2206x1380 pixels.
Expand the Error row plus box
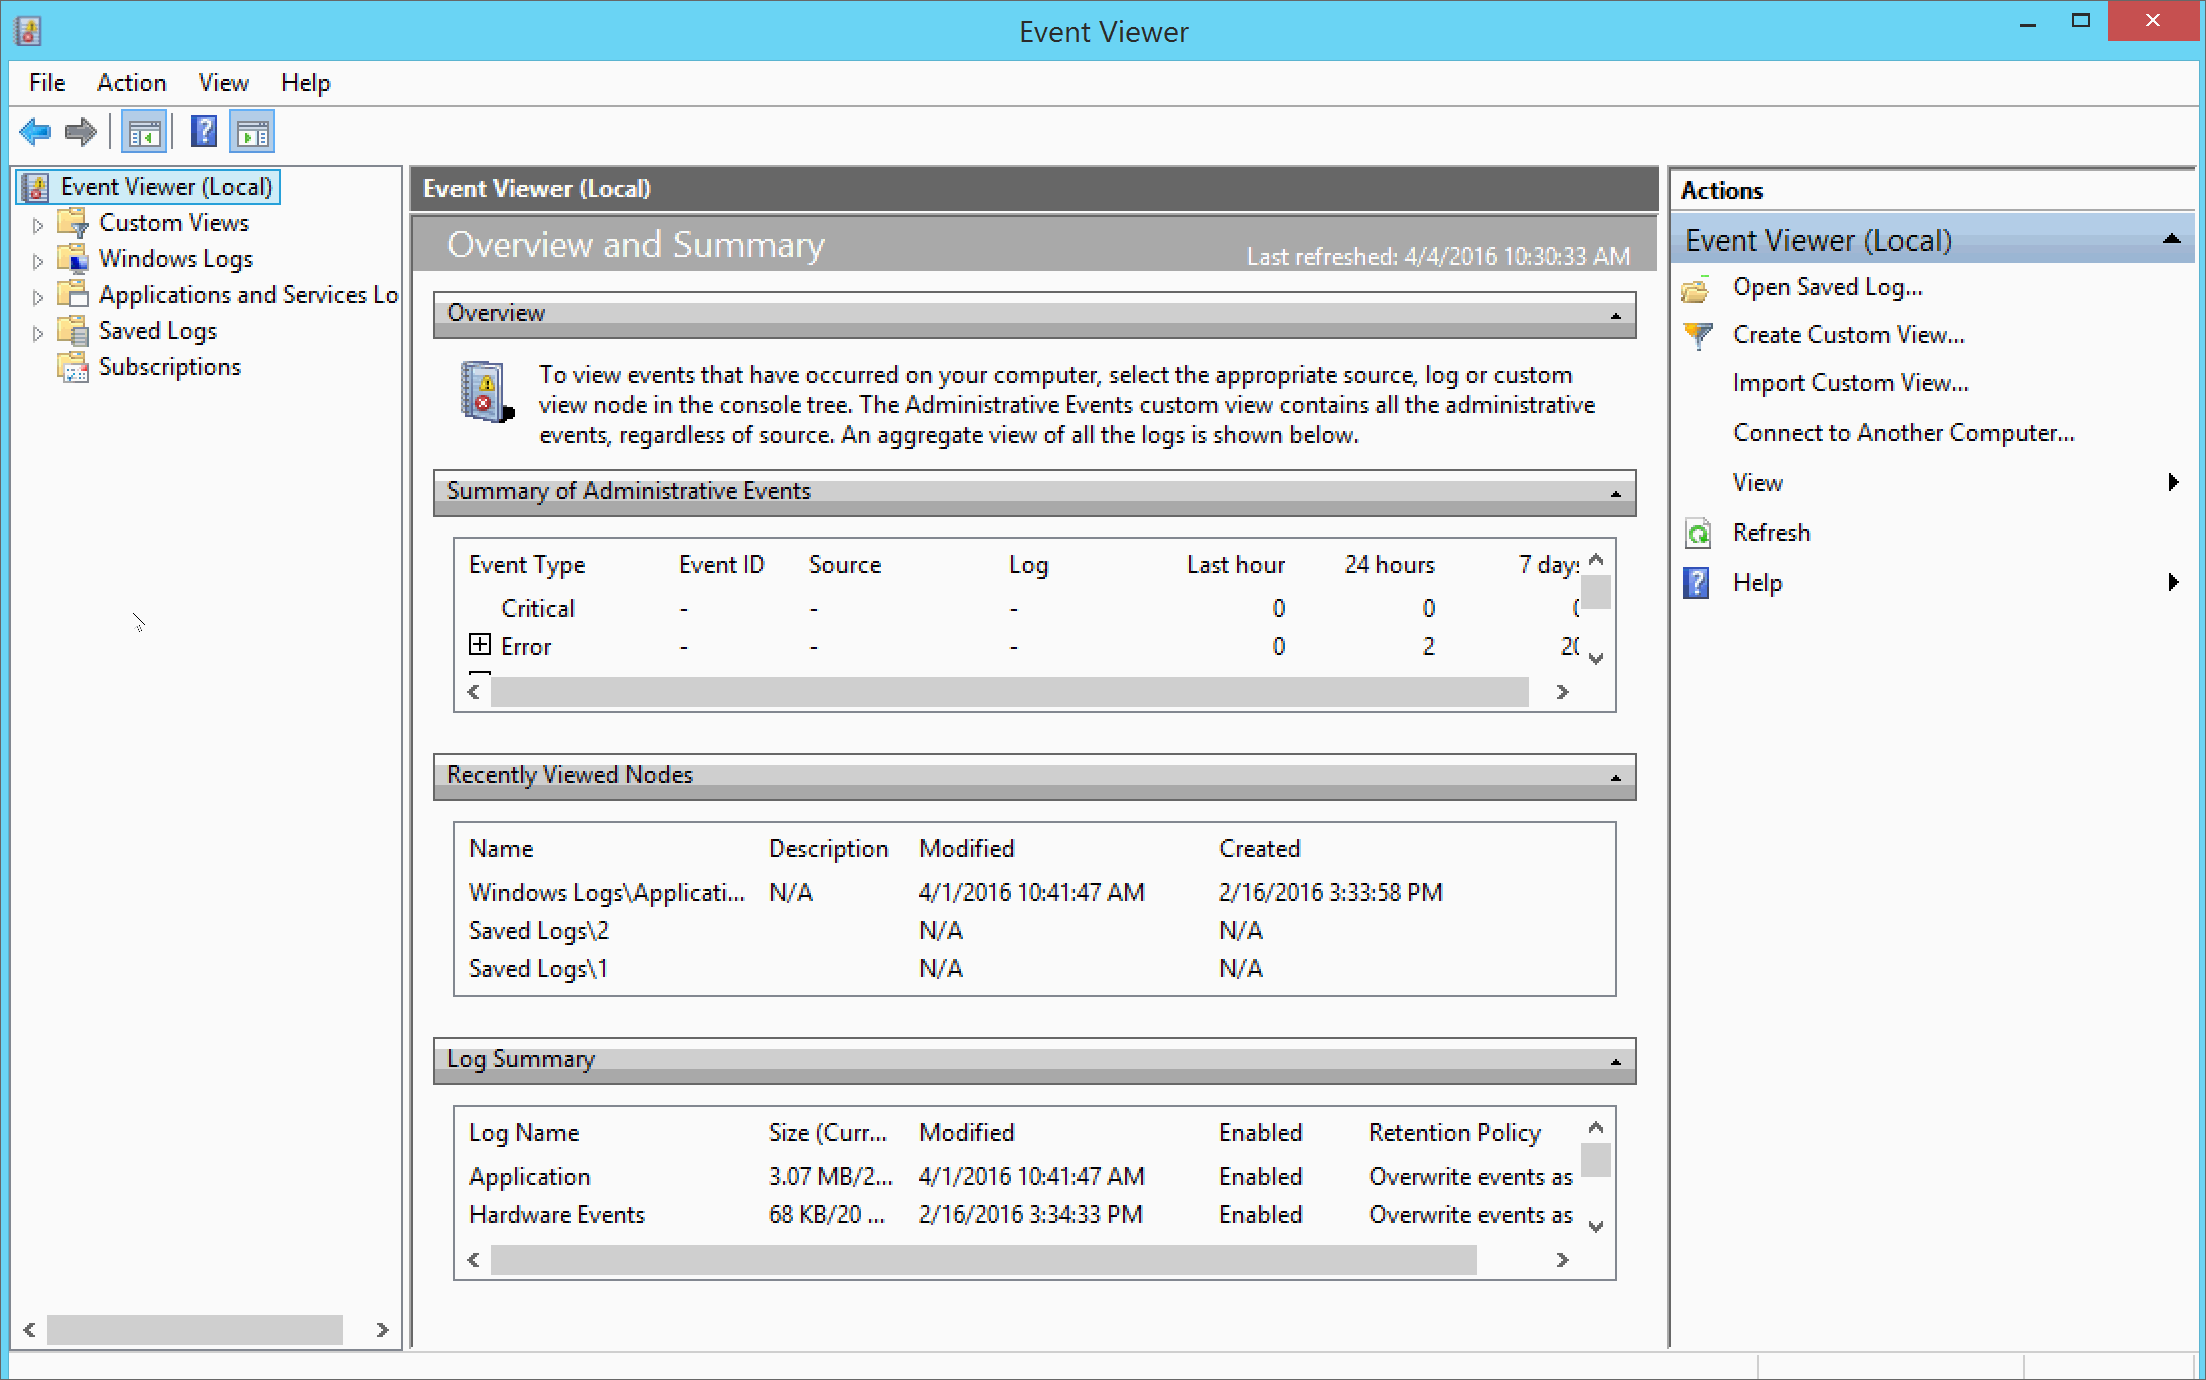coord(480,645)
